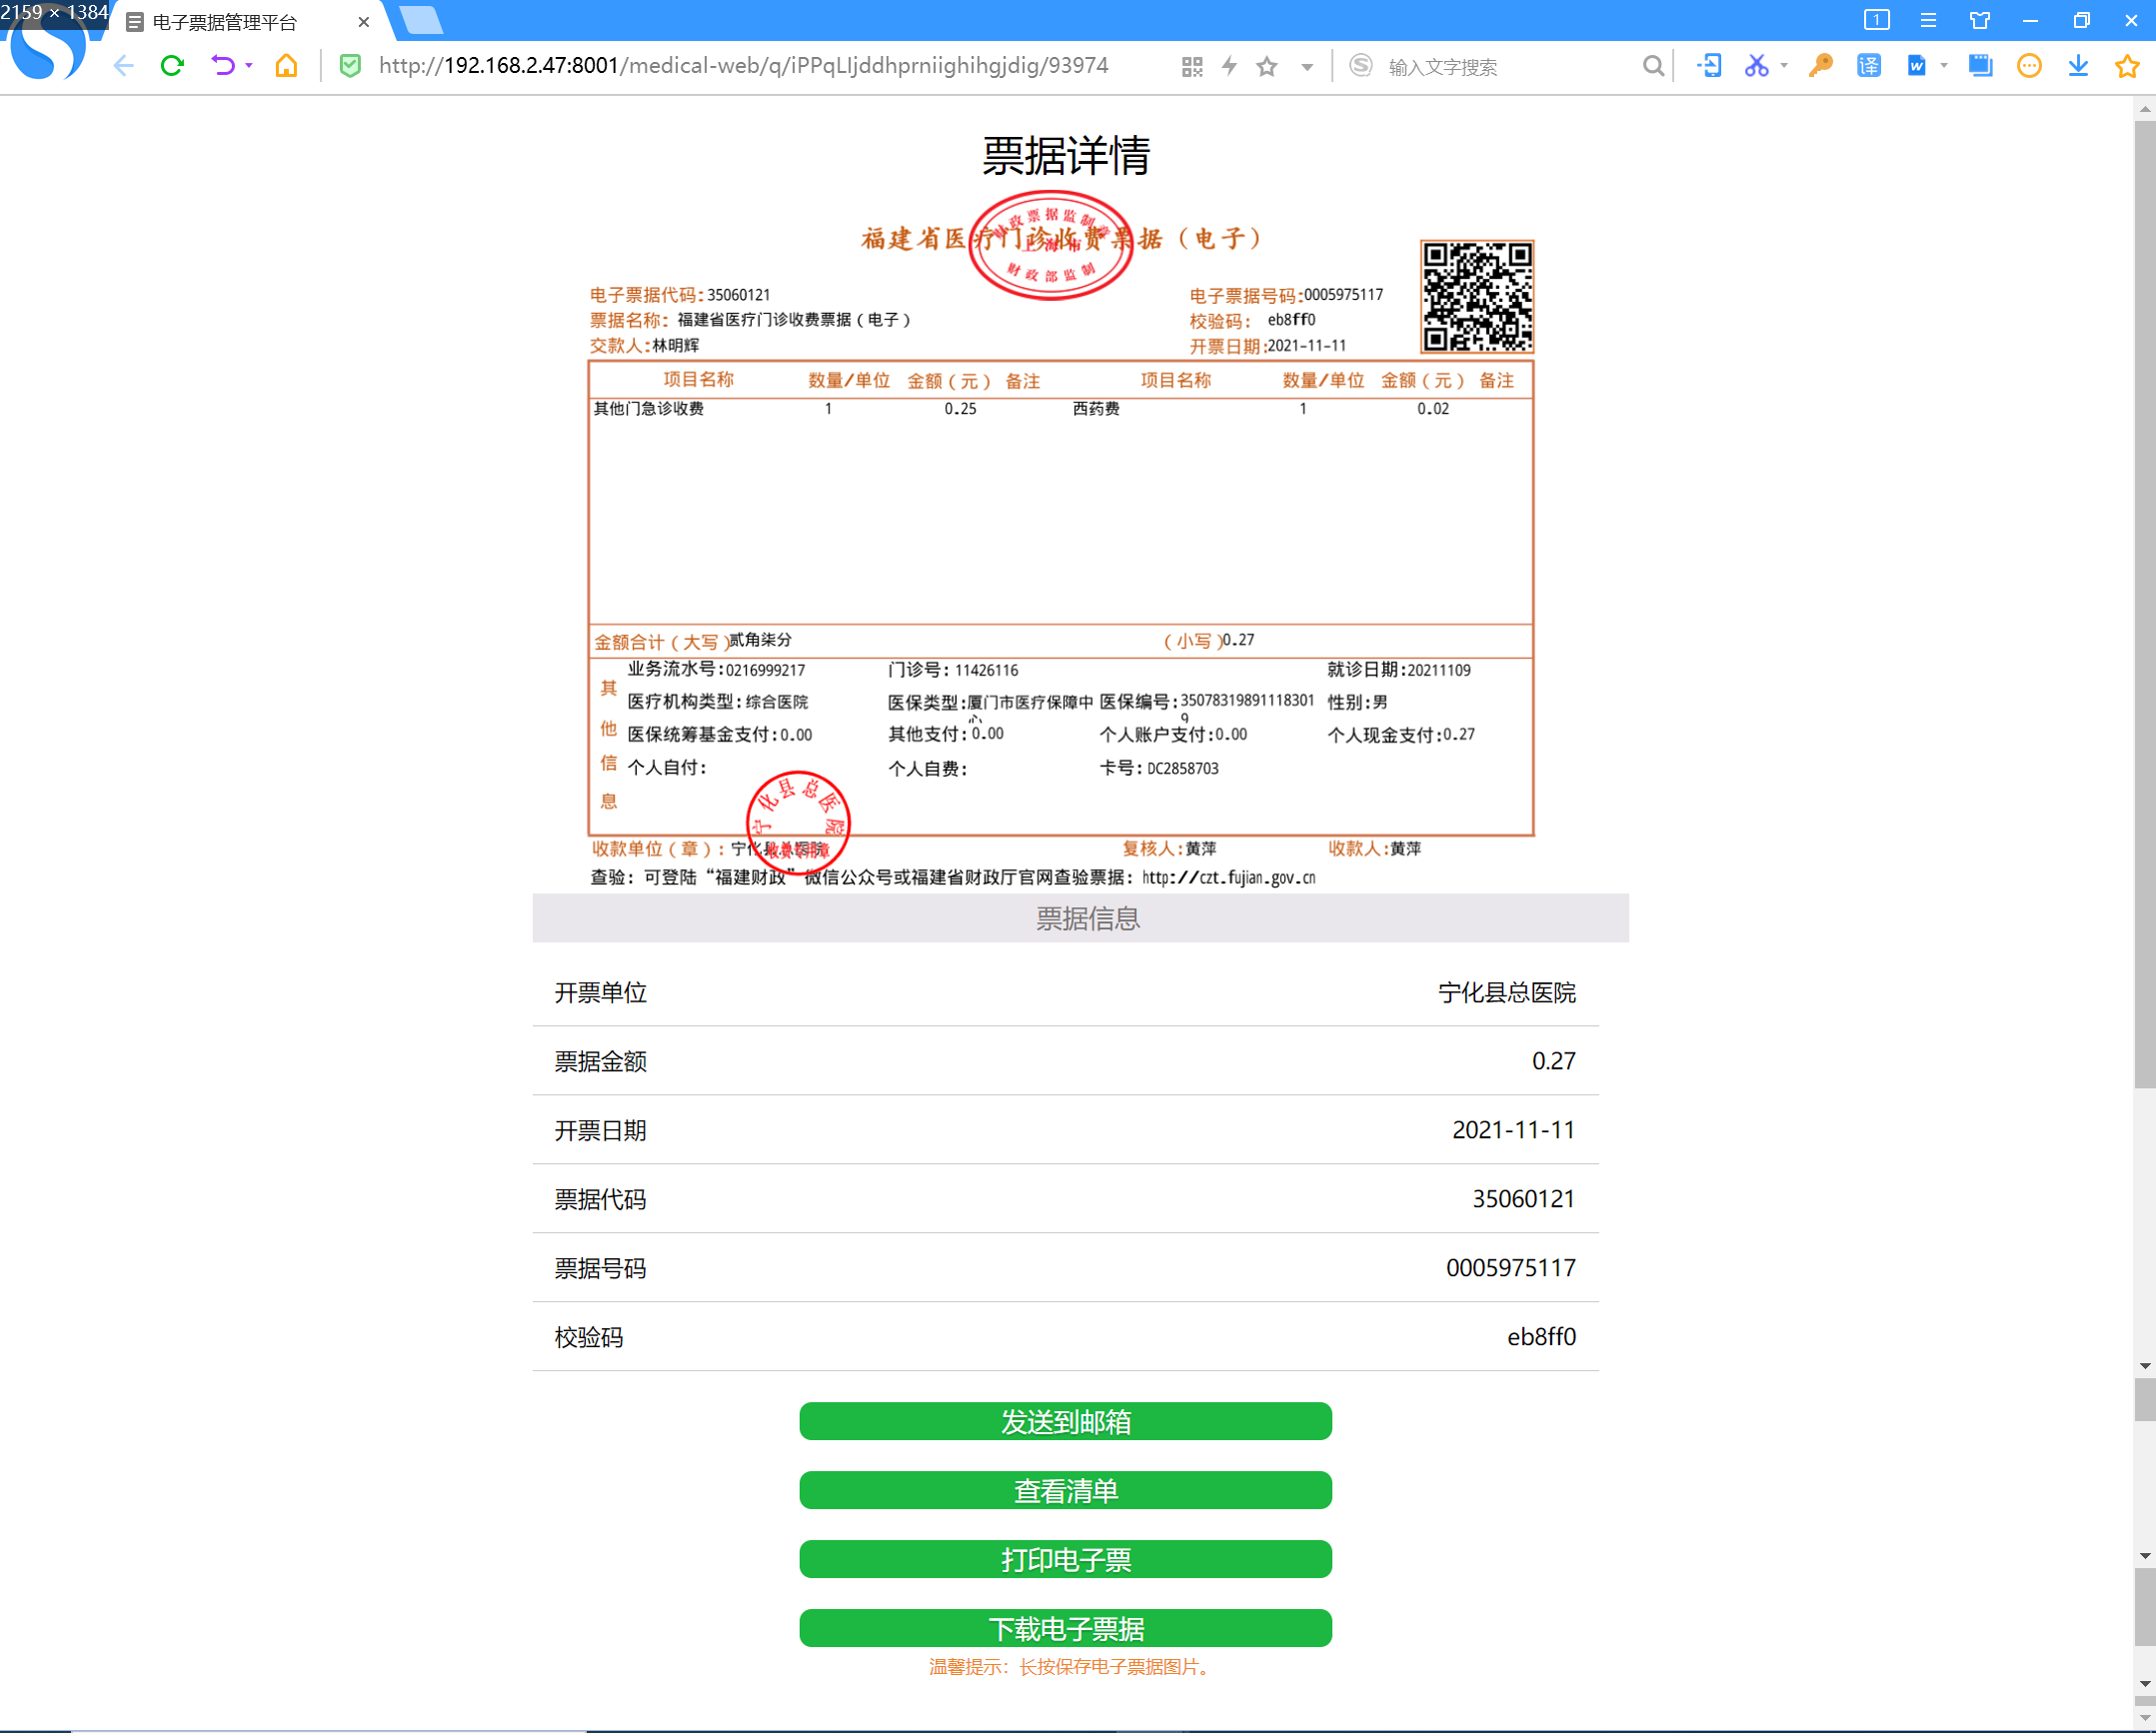Open the downloads arrow icon

pyautogui.click(x=2078, y=66)
